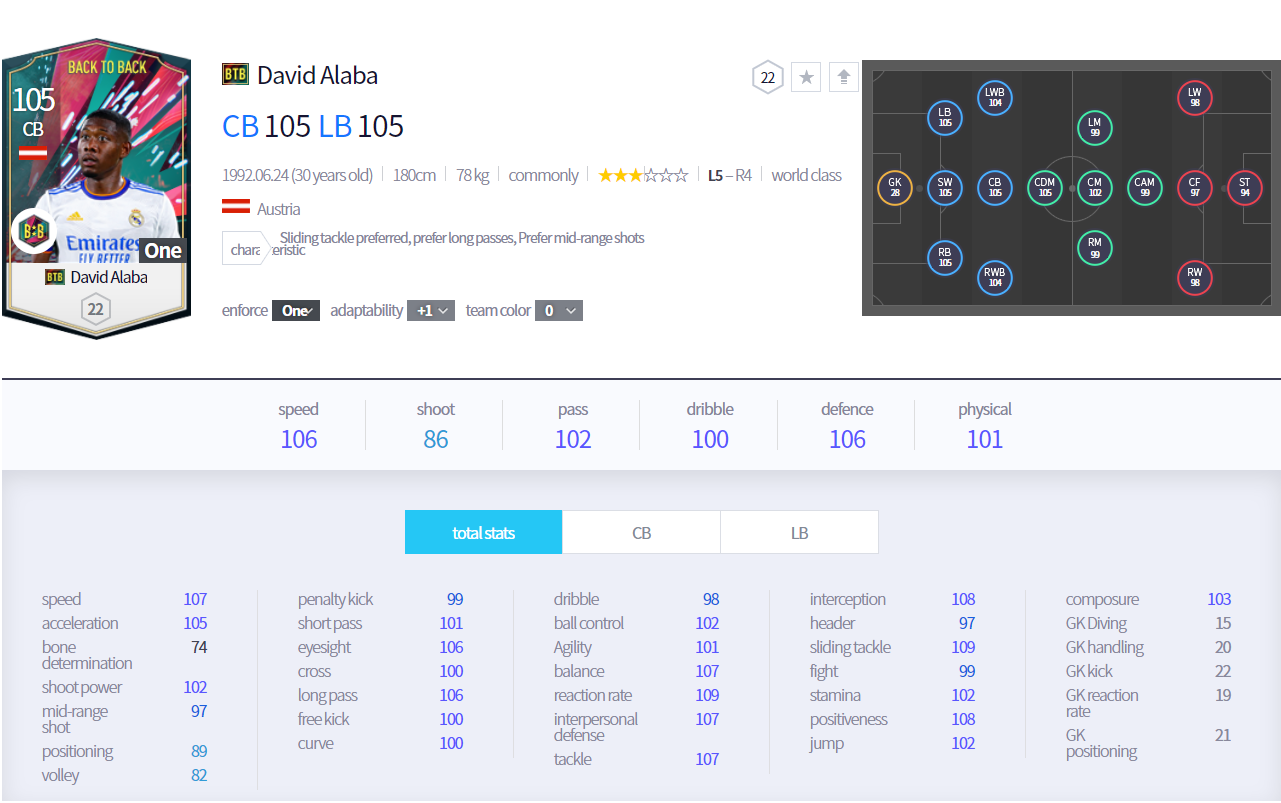Click the LW position marker on pitch
The height and width of the screenshot is (803, 1281).
pos(1194,97)
